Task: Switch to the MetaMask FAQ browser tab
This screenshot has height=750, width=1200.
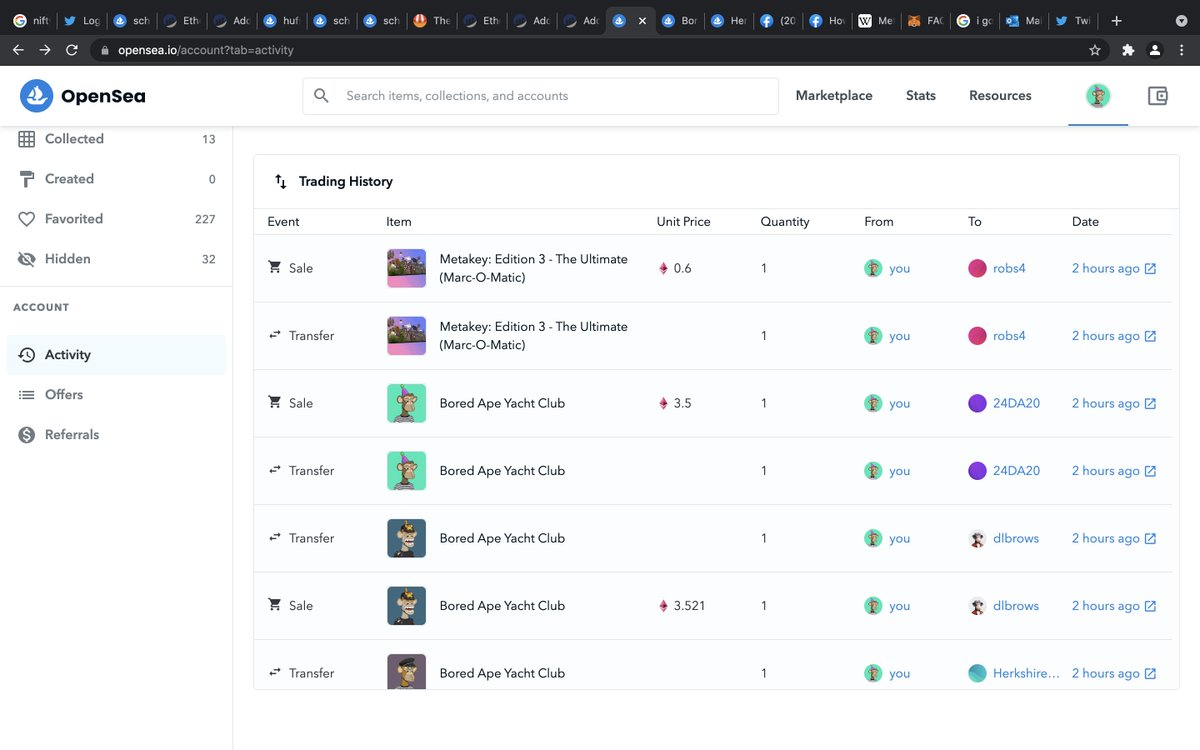Action: [925, 20]
